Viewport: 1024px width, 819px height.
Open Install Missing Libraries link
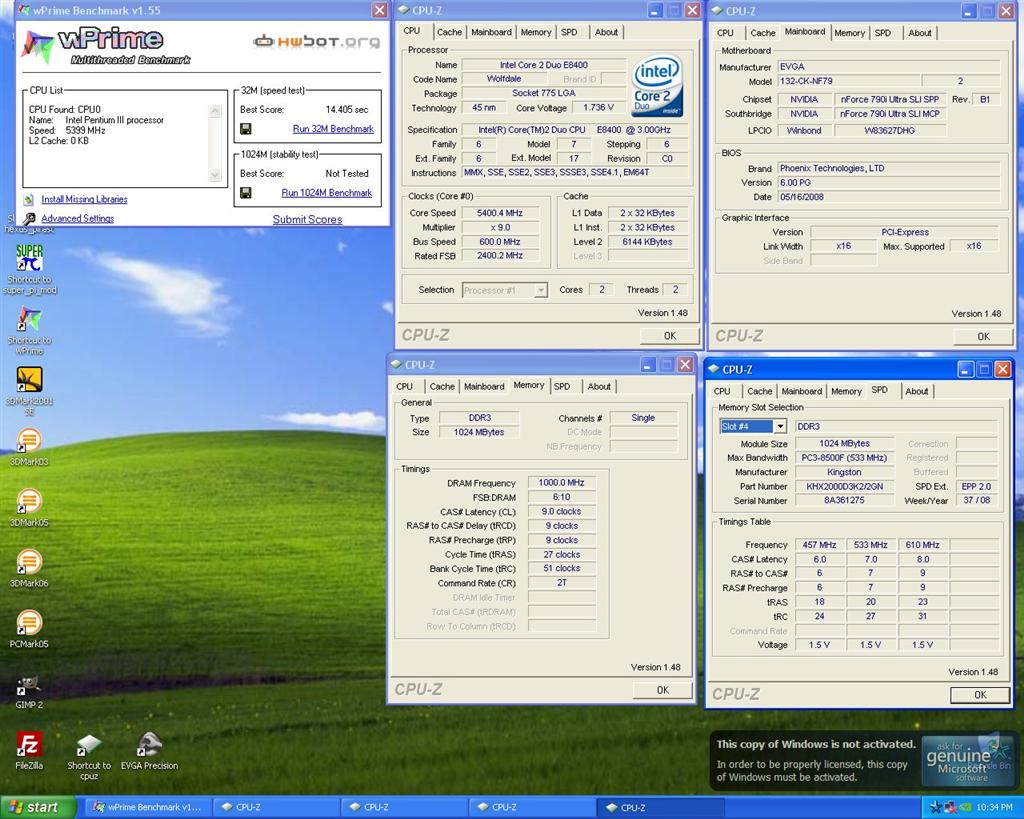tap(84, 199)
